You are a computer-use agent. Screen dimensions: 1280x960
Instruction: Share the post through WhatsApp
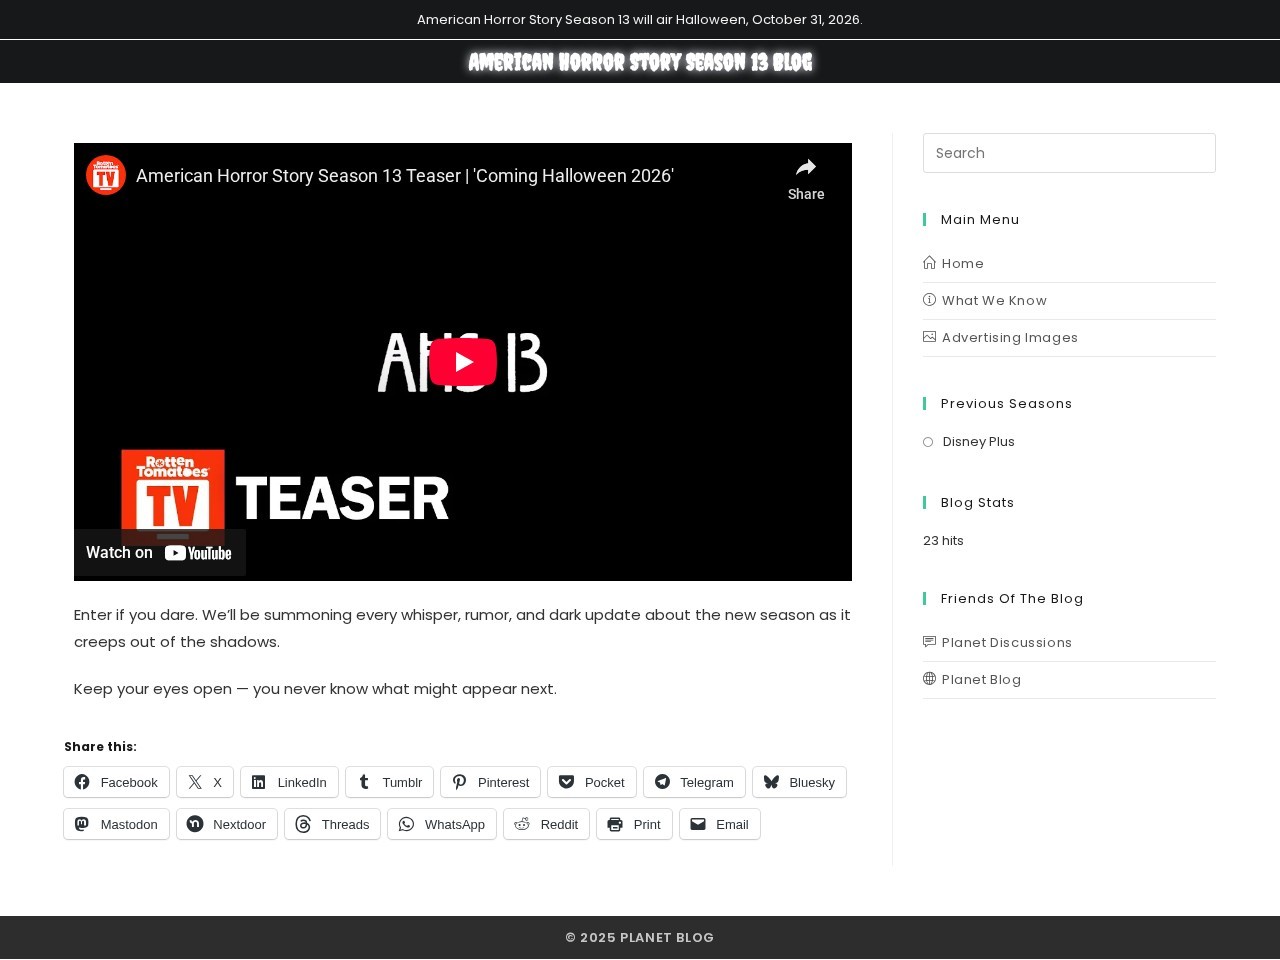click(442, 824)
